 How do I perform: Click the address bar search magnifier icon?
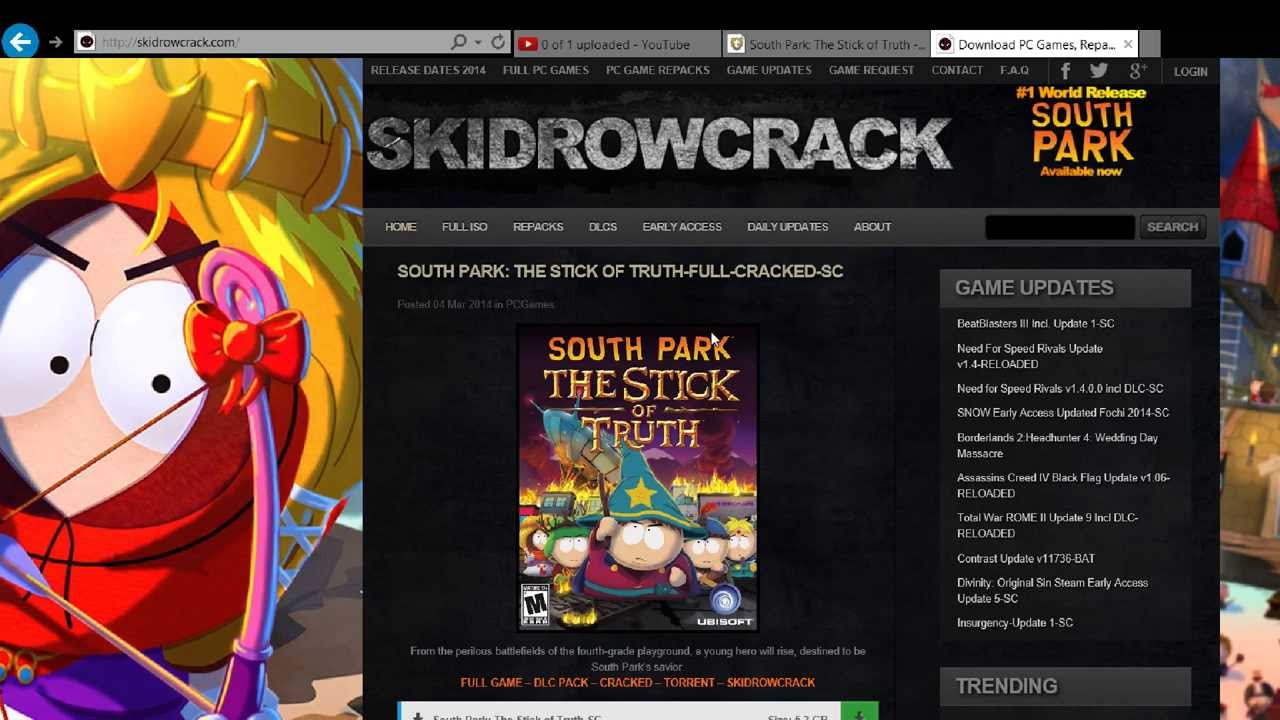pyautogui.click(x=458, y=42)
